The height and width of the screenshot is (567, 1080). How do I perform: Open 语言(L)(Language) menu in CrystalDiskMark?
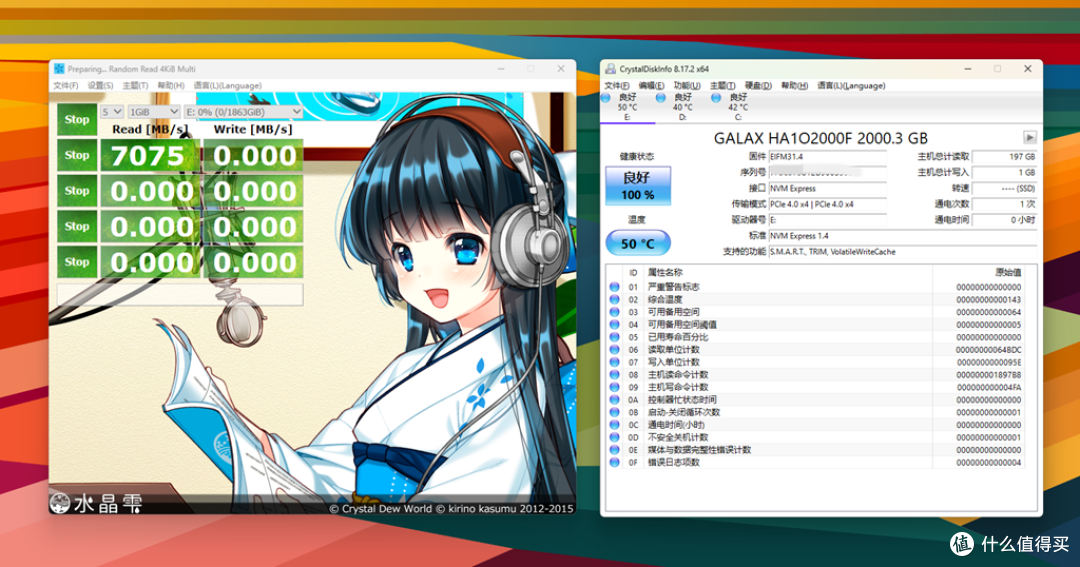pos(227,85)
